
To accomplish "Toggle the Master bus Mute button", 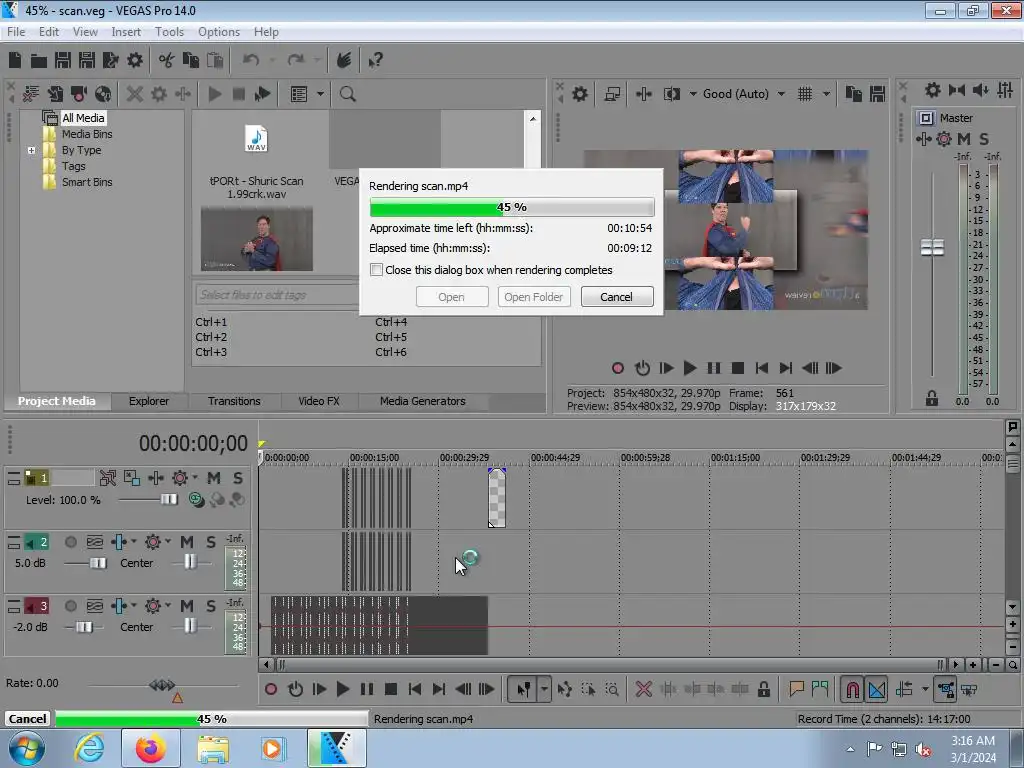I will pyautogui.click(x=963, y=138).
